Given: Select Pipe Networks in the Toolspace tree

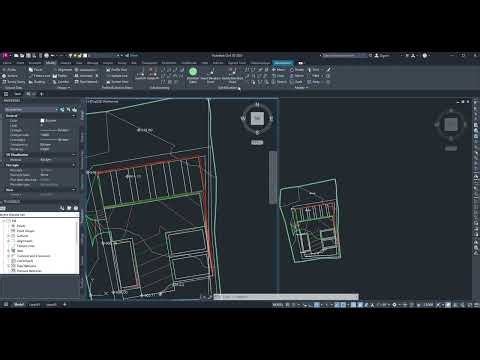Looking at the screenshot, I should tap(26, 266).
